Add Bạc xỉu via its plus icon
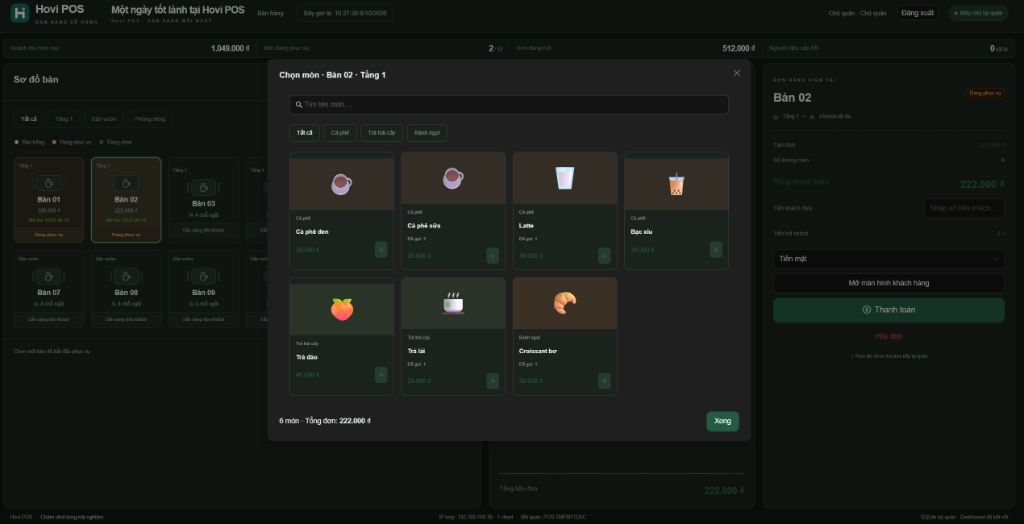This screenshot has width=1024, height=524. (716, 250)
